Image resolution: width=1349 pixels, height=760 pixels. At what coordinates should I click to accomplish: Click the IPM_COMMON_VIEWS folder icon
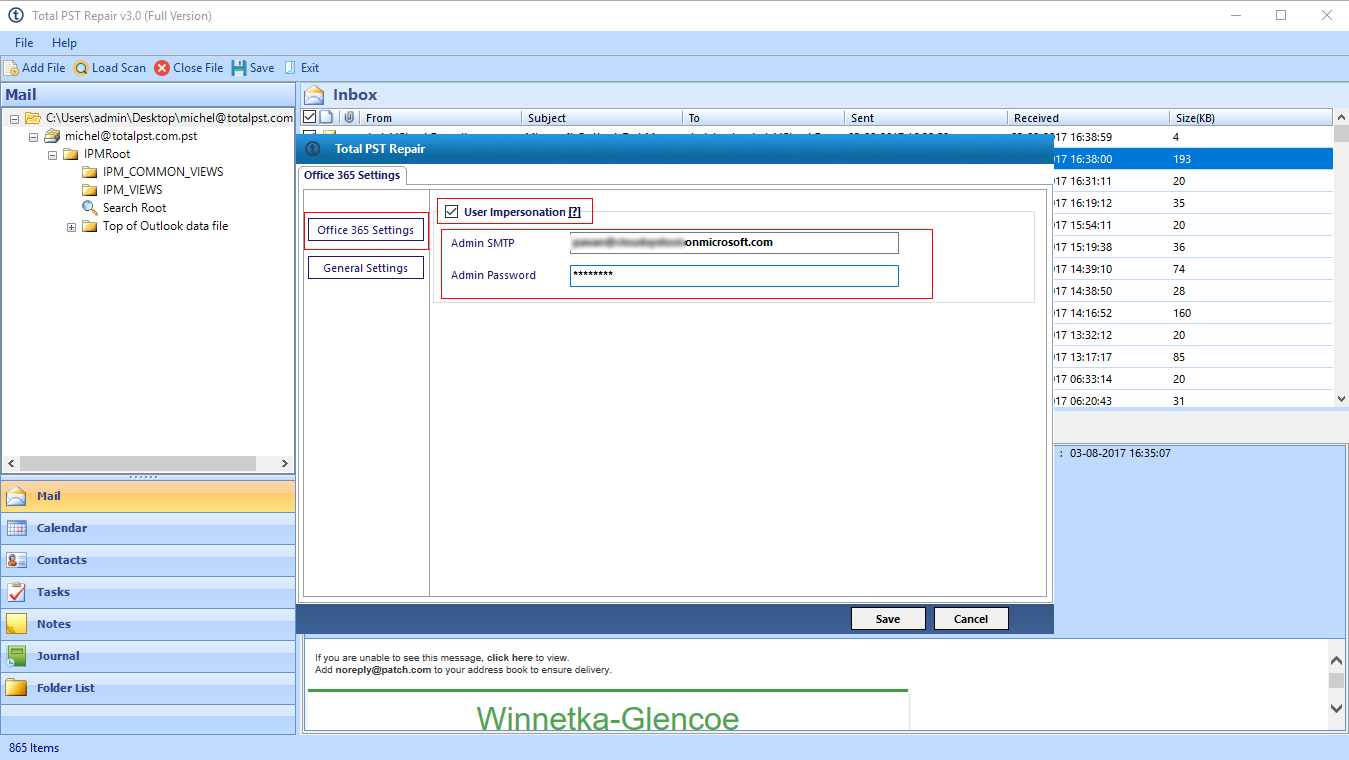coord(89,172)
